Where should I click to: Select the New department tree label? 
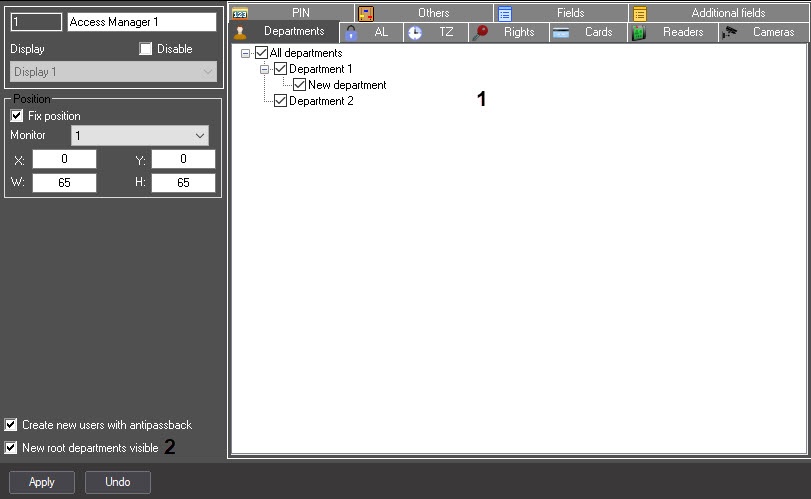click(x=347, y=85)
